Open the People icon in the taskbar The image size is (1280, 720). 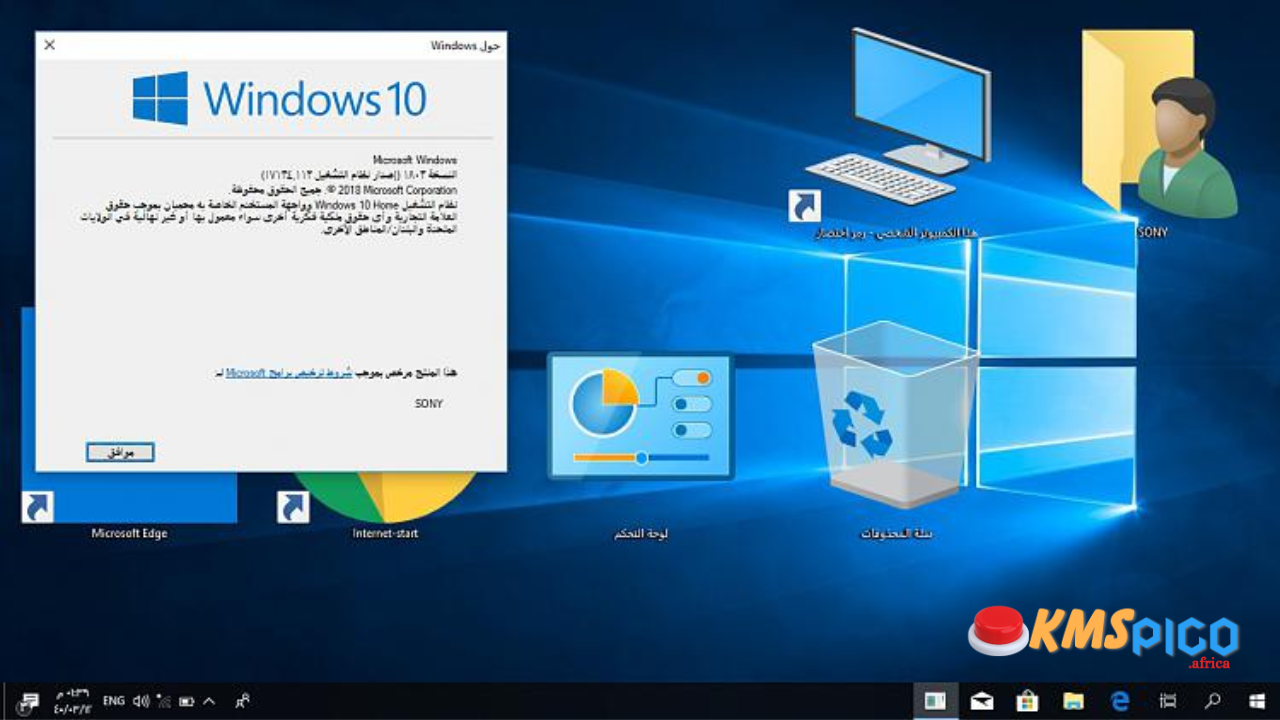[242, 701]
